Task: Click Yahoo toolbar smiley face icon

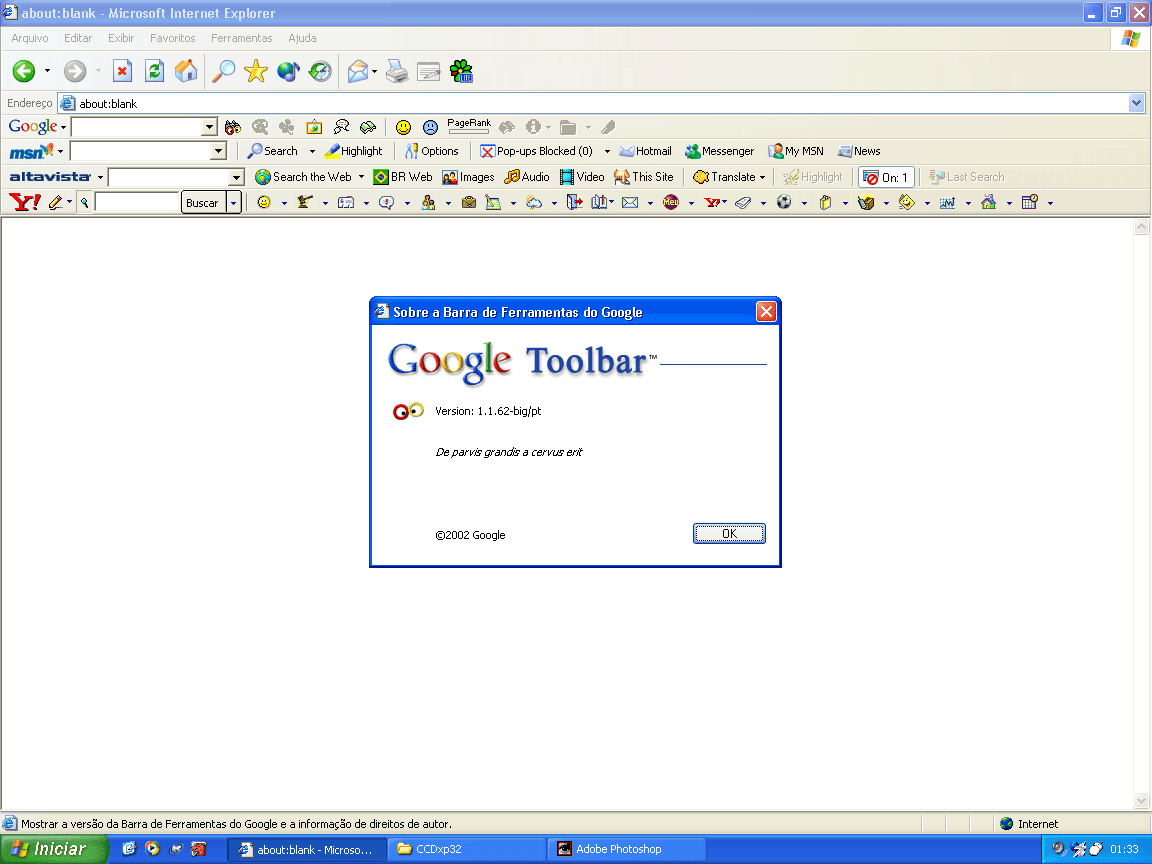Action: coord(264,202)
